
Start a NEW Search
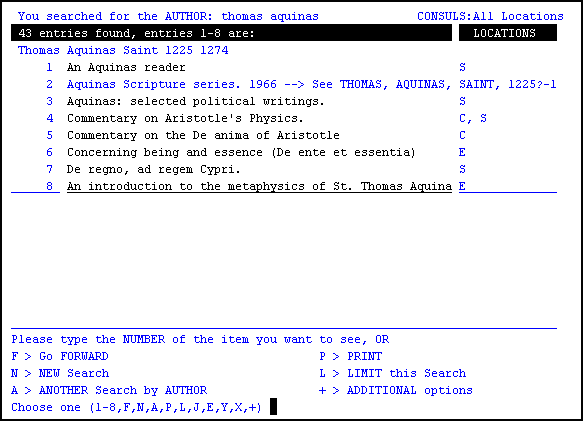(60, 373)
